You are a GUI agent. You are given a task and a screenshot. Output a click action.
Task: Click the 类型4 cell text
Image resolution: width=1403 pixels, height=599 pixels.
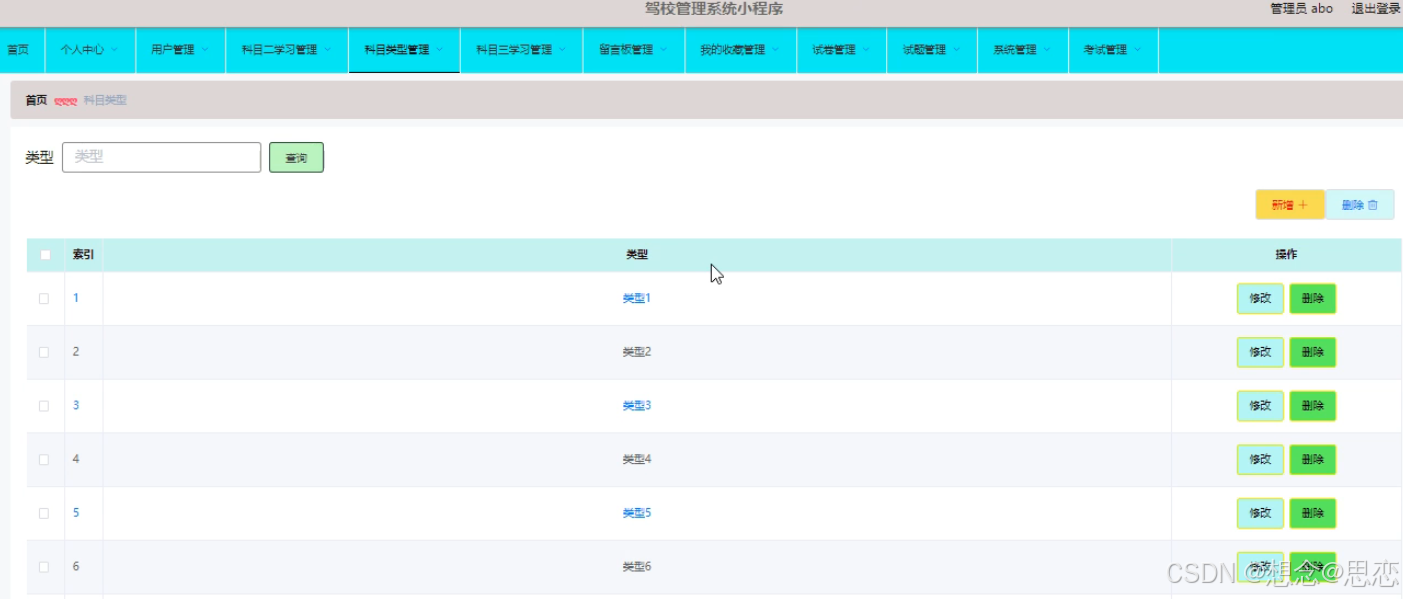tap(637, 459)
